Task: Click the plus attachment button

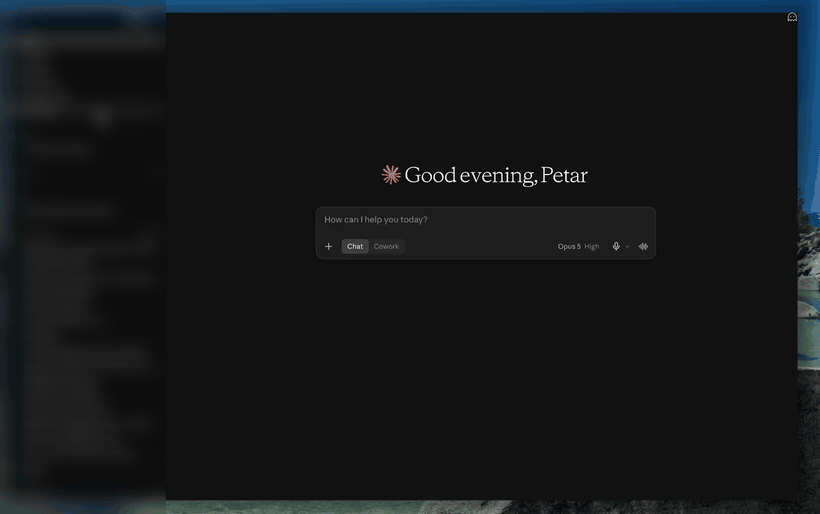Action: point(328,246)
